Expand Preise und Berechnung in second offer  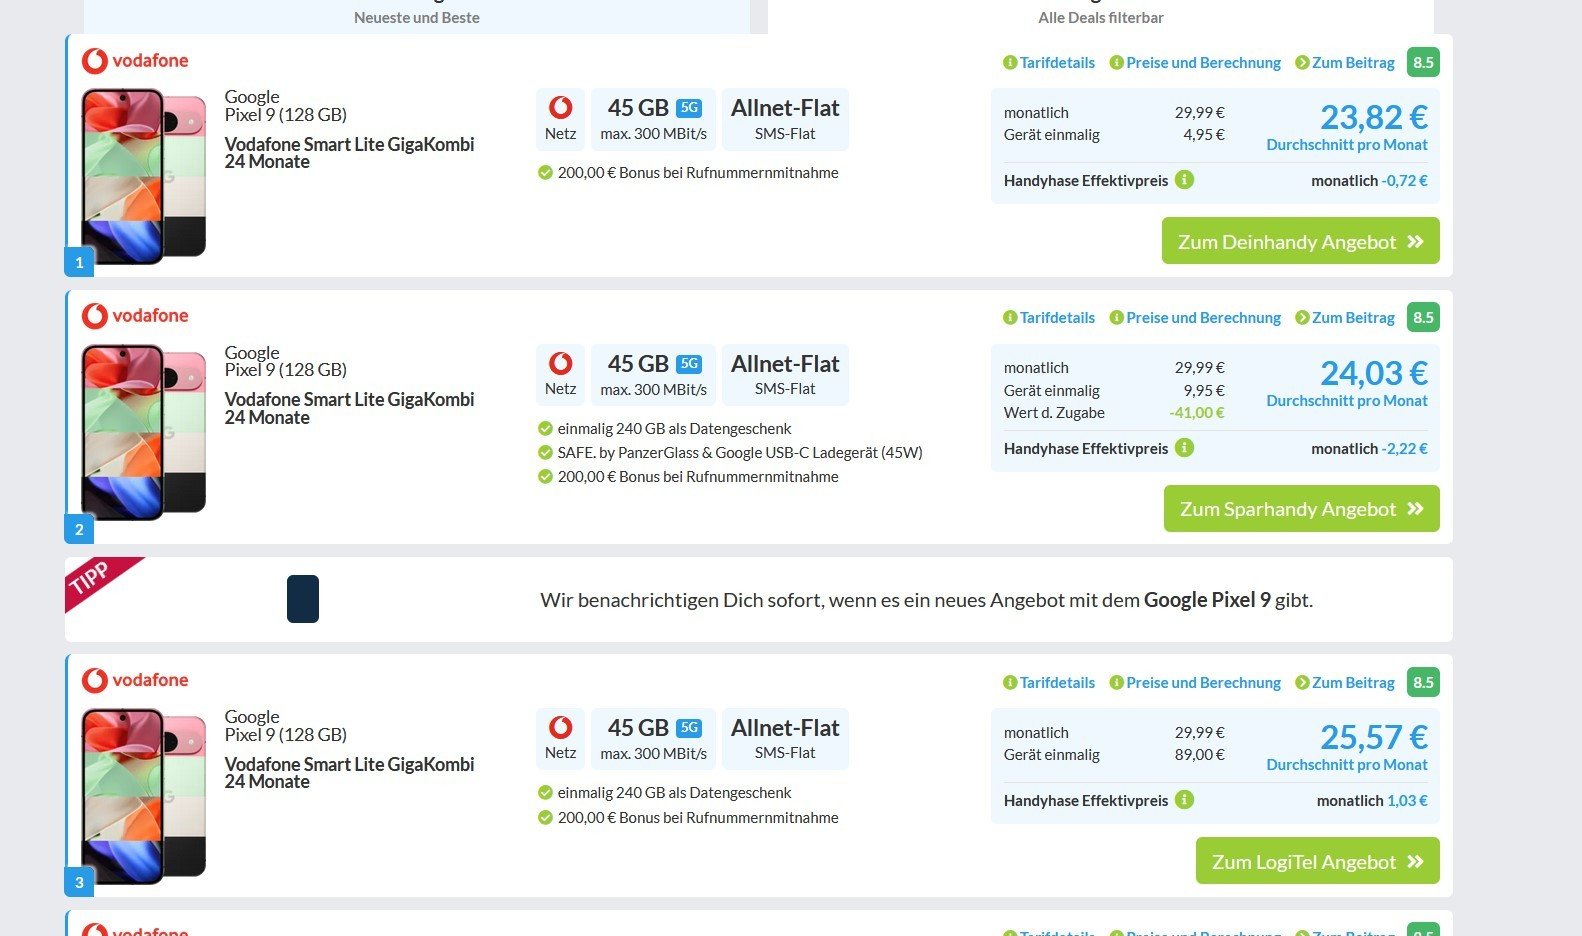click(1195, 318)
